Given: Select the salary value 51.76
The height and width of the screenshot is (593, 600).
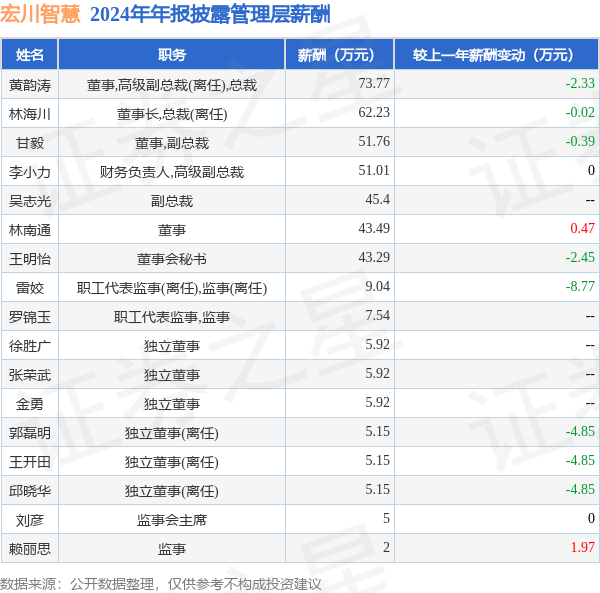Looking at the screenshot, I should point(374,141).
